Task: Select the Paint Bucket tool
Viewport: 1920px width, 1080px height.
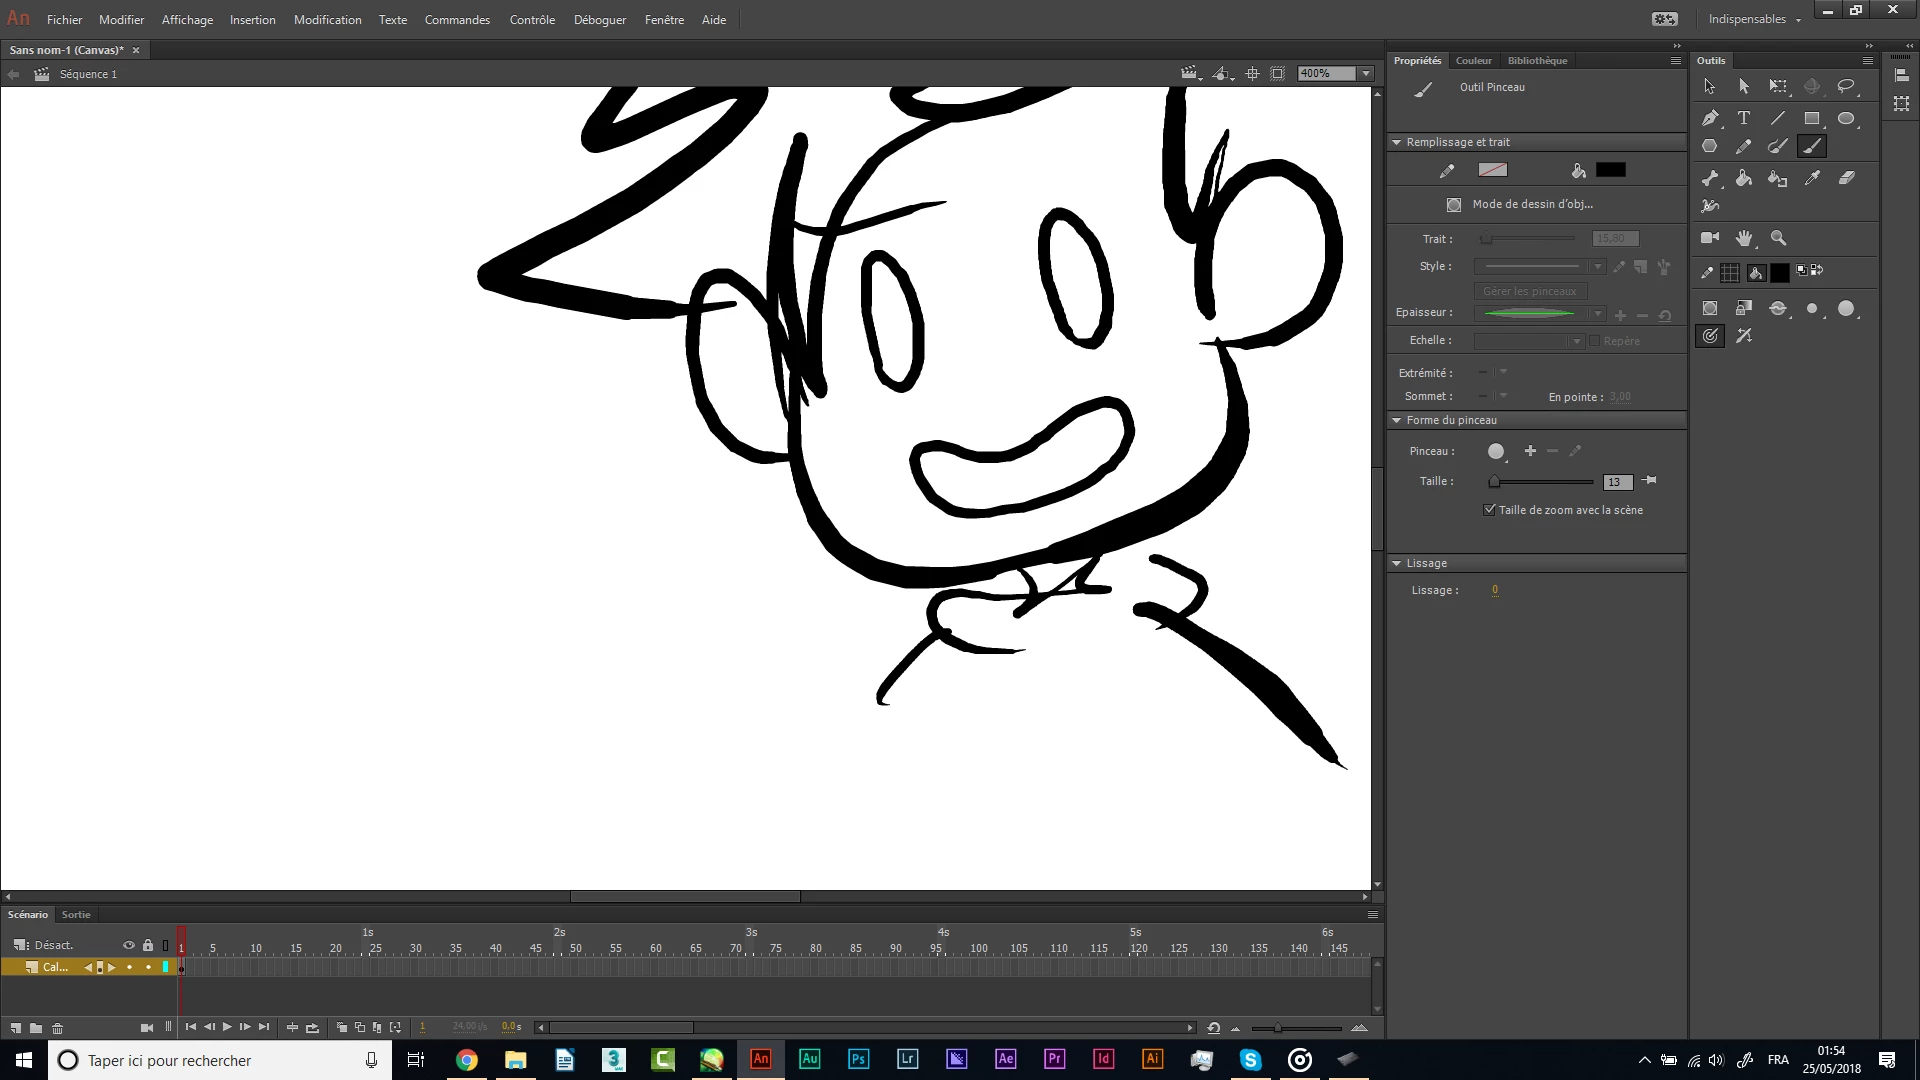Action: tap(1744, 178)
